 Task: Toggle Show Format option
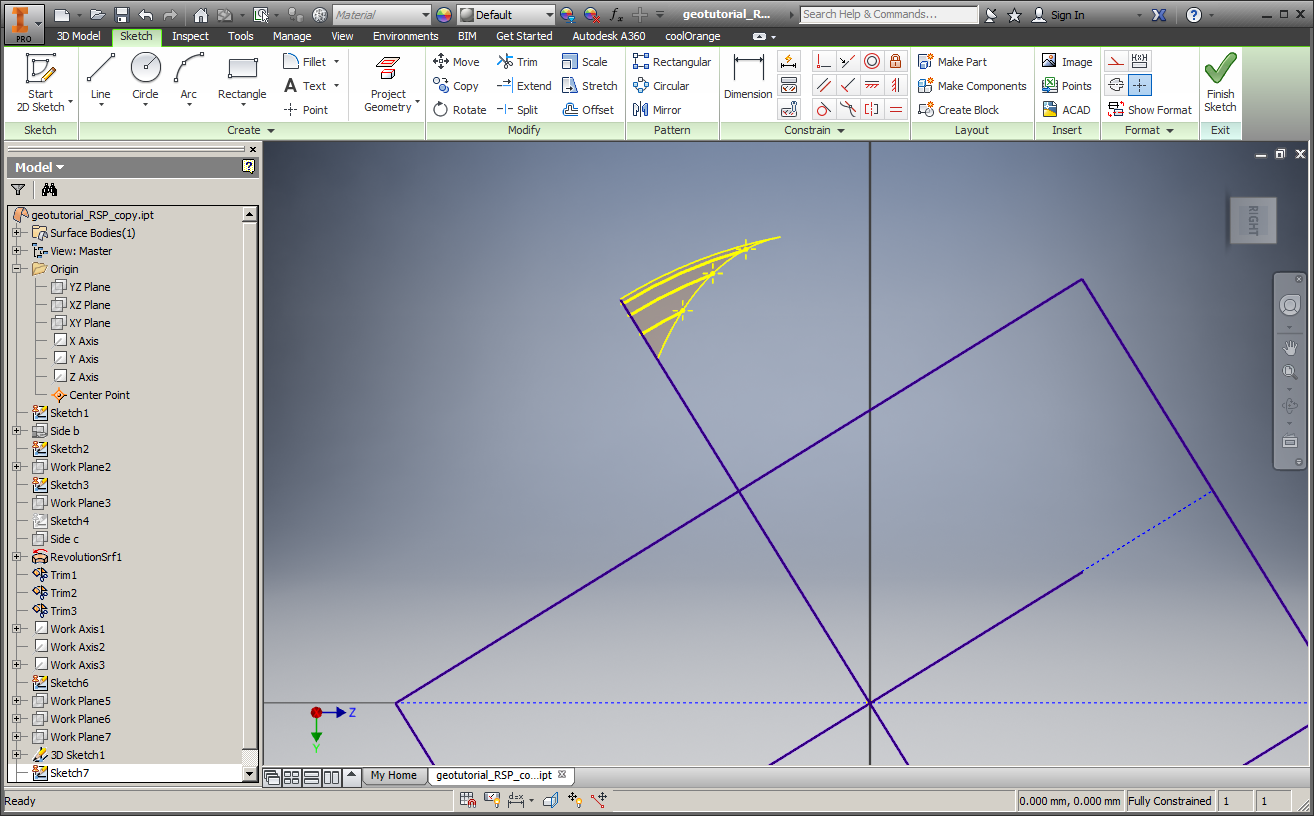tap(1150, 110)
